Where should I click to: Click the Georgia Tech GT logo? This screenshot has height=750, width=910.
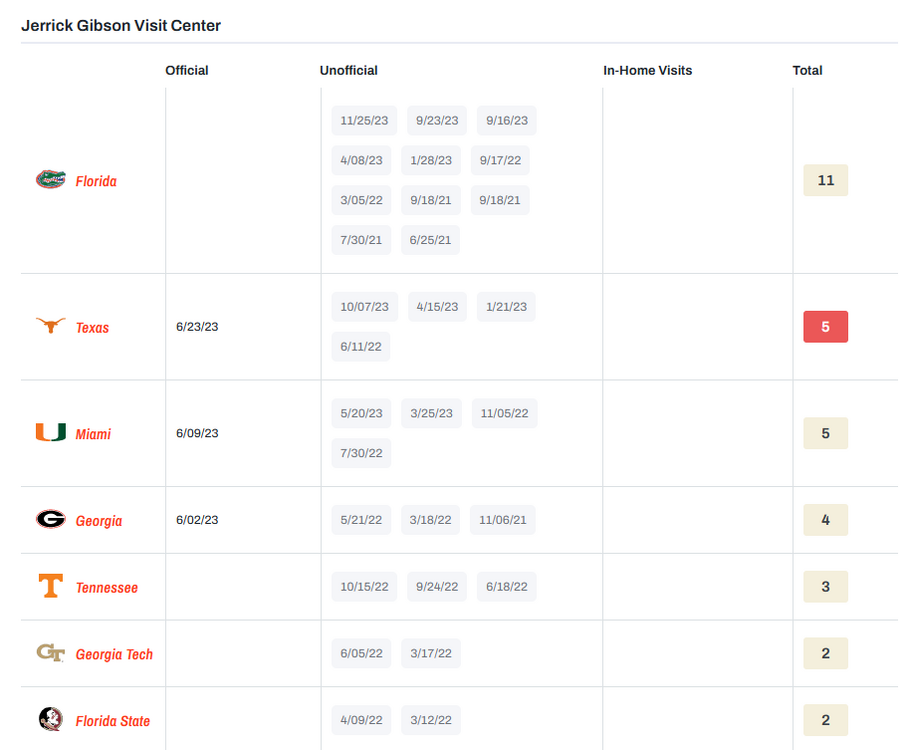point(51,653)
